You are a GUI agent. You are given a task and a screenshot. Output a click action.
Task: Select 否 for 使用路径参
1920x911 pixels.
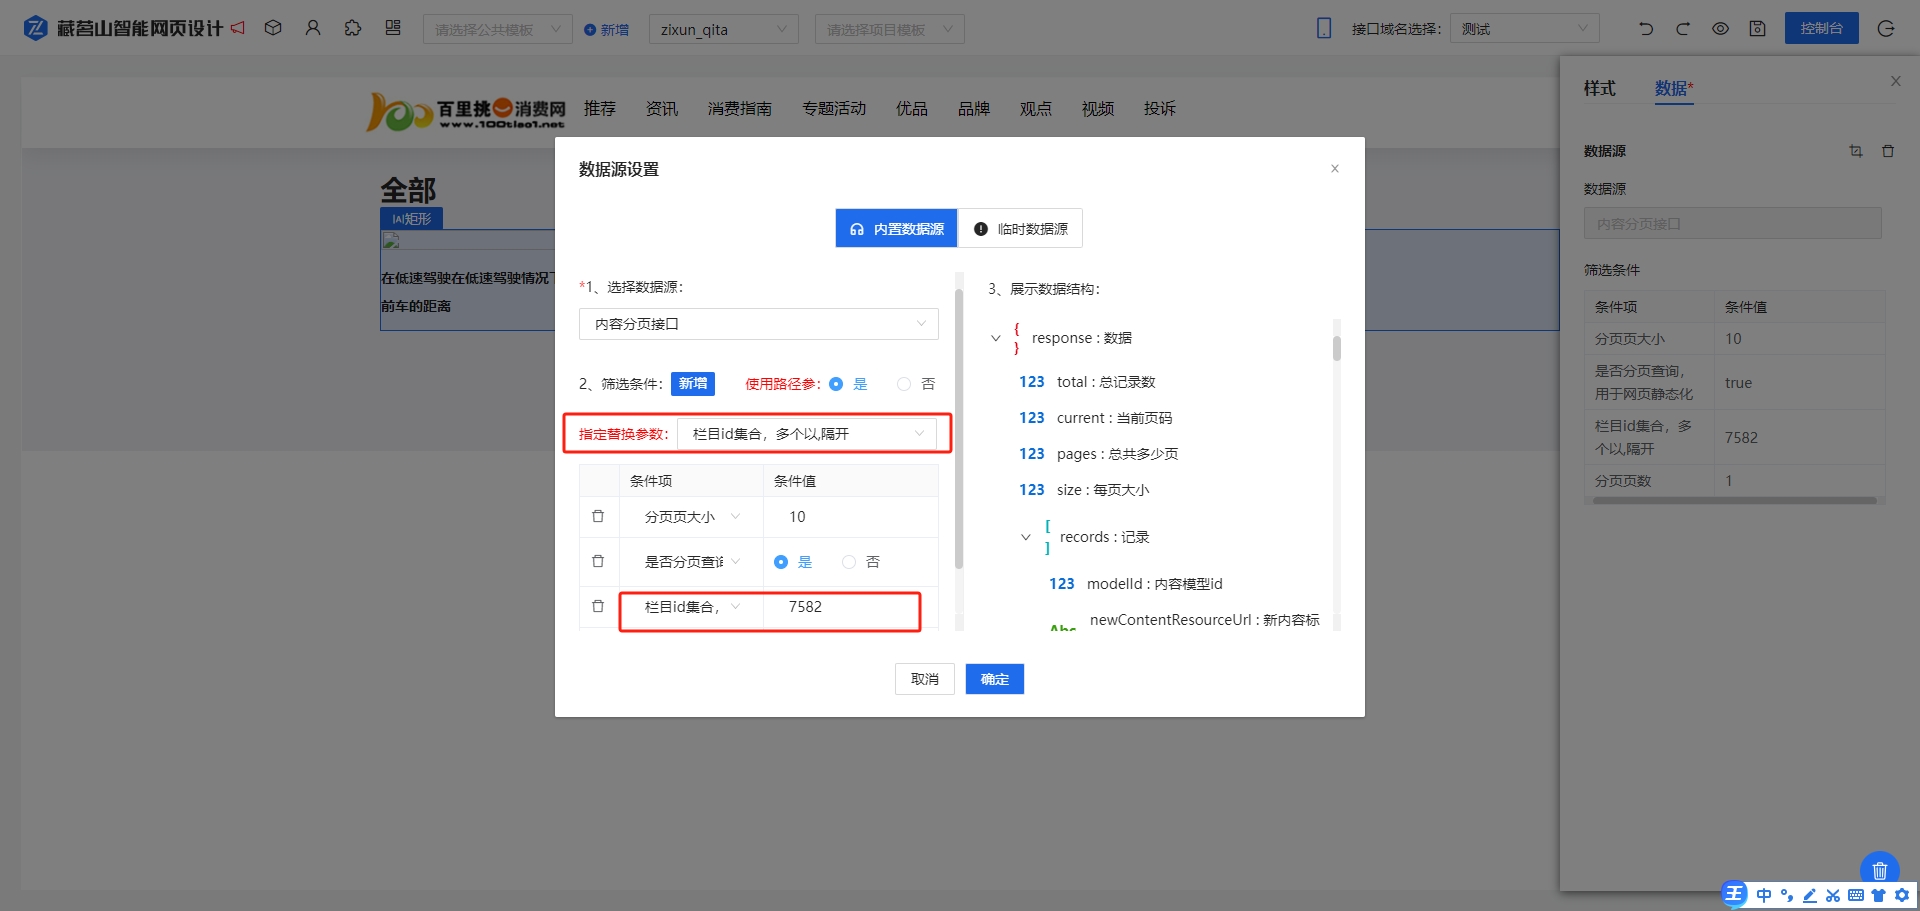(x=904, y=384)
